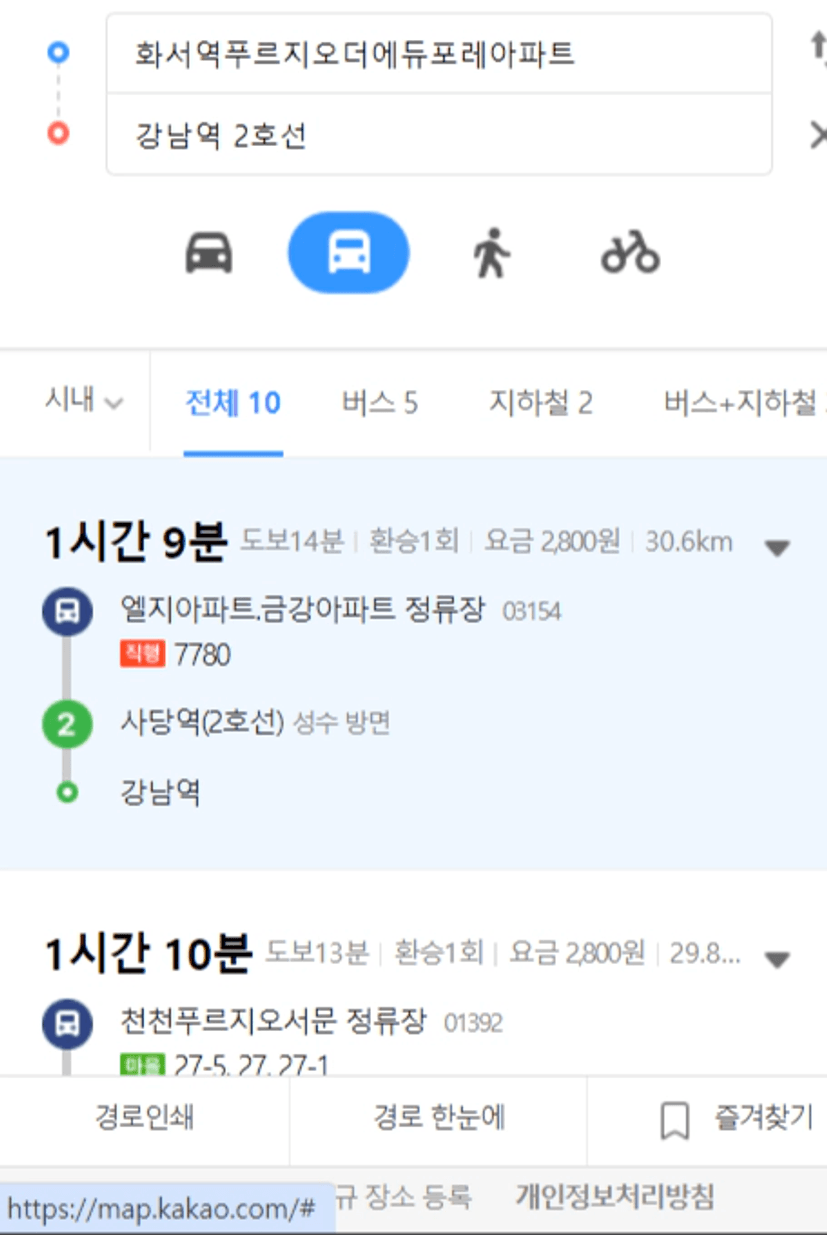Open the 시내 dropdown filter
The height and width of the screenshot is (1235, 827).
(x=84, y=401)
